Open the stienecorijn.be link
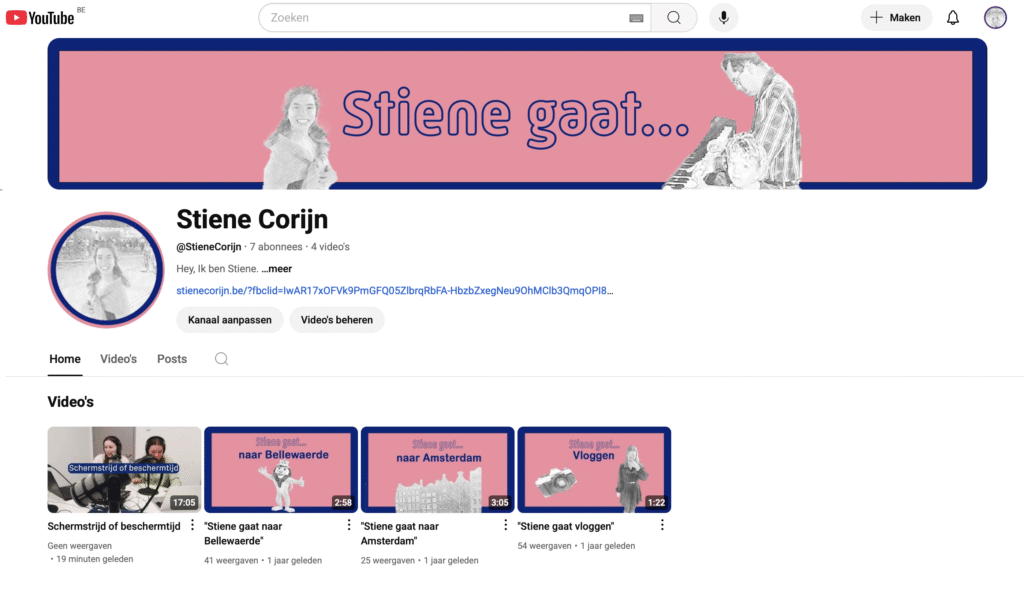This screenshot has height=592, width=1024. pos(394,291)
